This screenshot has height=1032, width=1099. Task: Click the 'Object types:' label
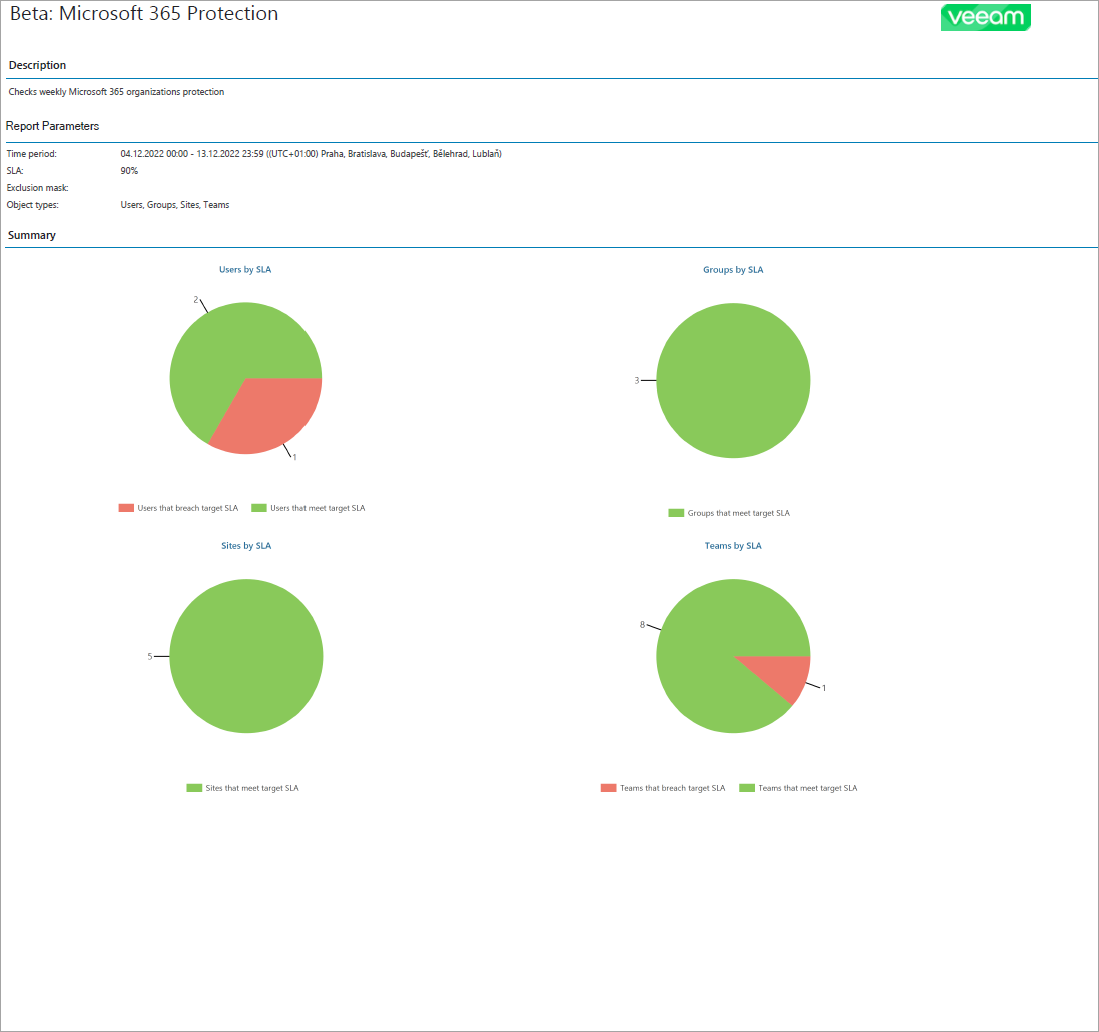coord(33,205)
